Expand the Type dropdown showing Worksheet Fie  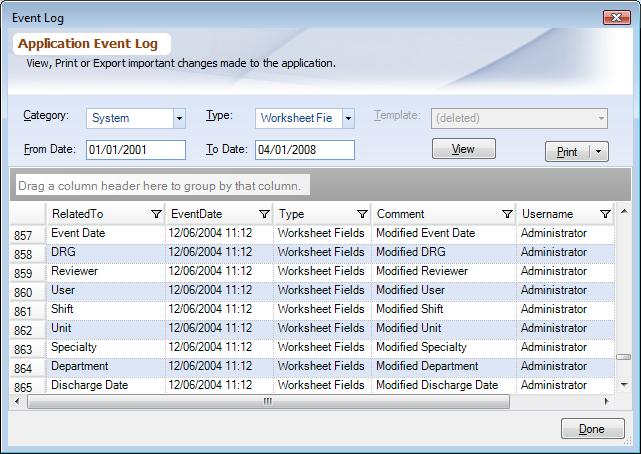point(348,119)
